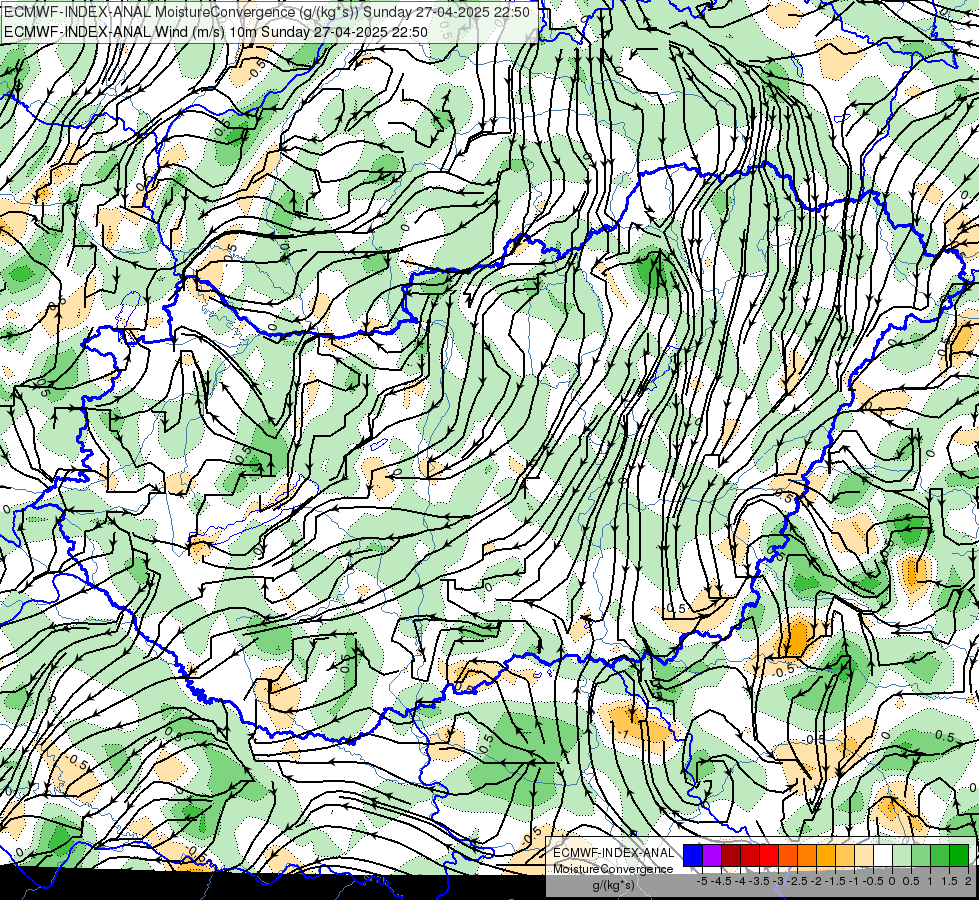Click the pale peach swatch between -1 and -0.5
Viewport: 979px width, 900px height.
click(x=864, y=855)
